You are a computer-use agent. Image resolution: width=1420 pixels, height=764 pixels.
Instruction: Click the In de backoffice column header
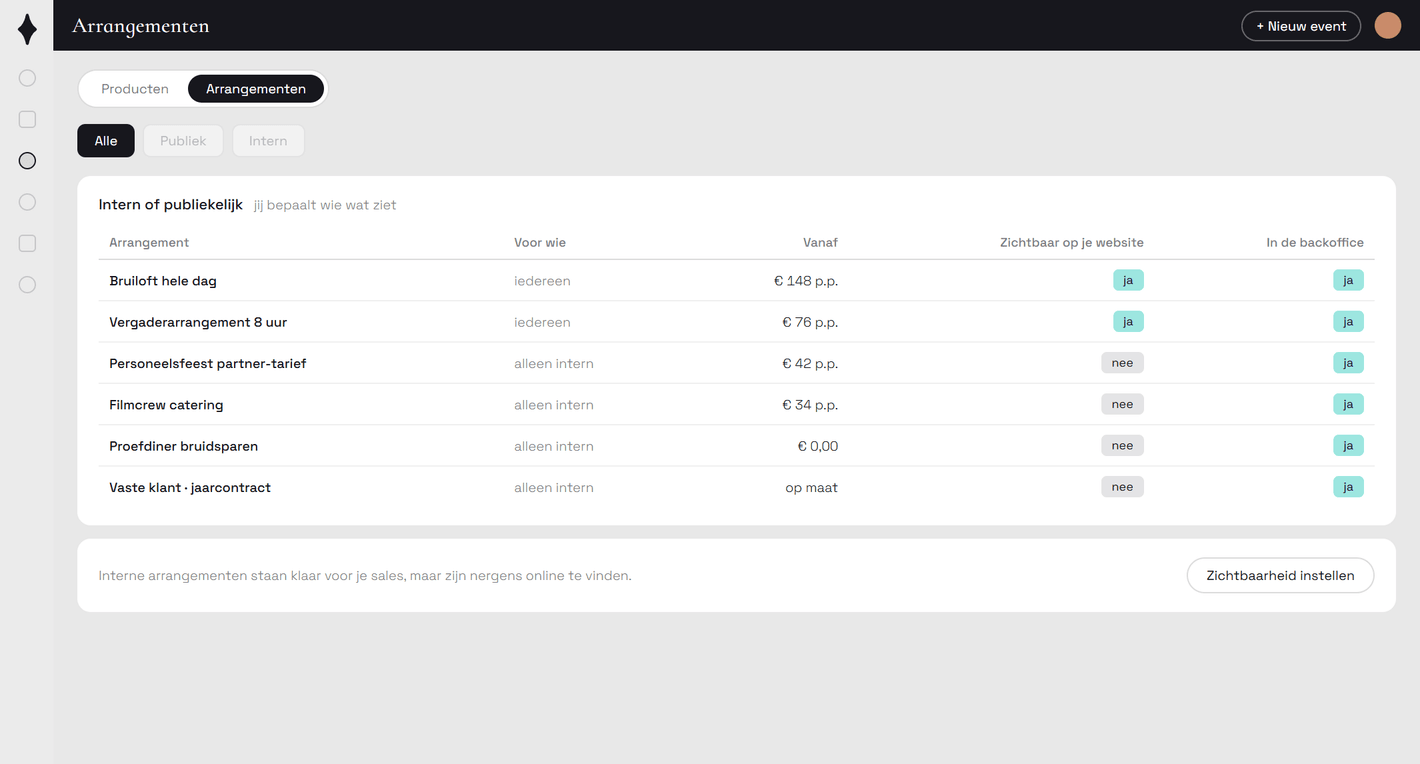(1315, 242)
